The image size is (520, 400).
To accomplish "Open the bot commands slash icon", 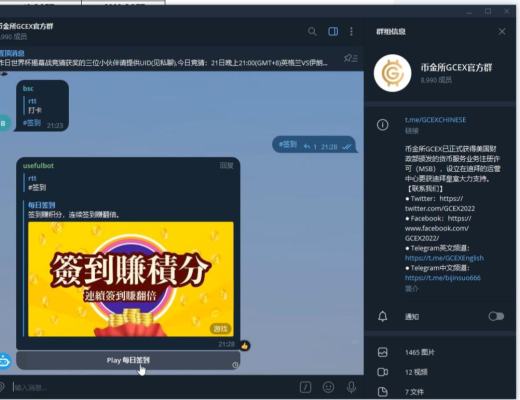I will point(305,387).
